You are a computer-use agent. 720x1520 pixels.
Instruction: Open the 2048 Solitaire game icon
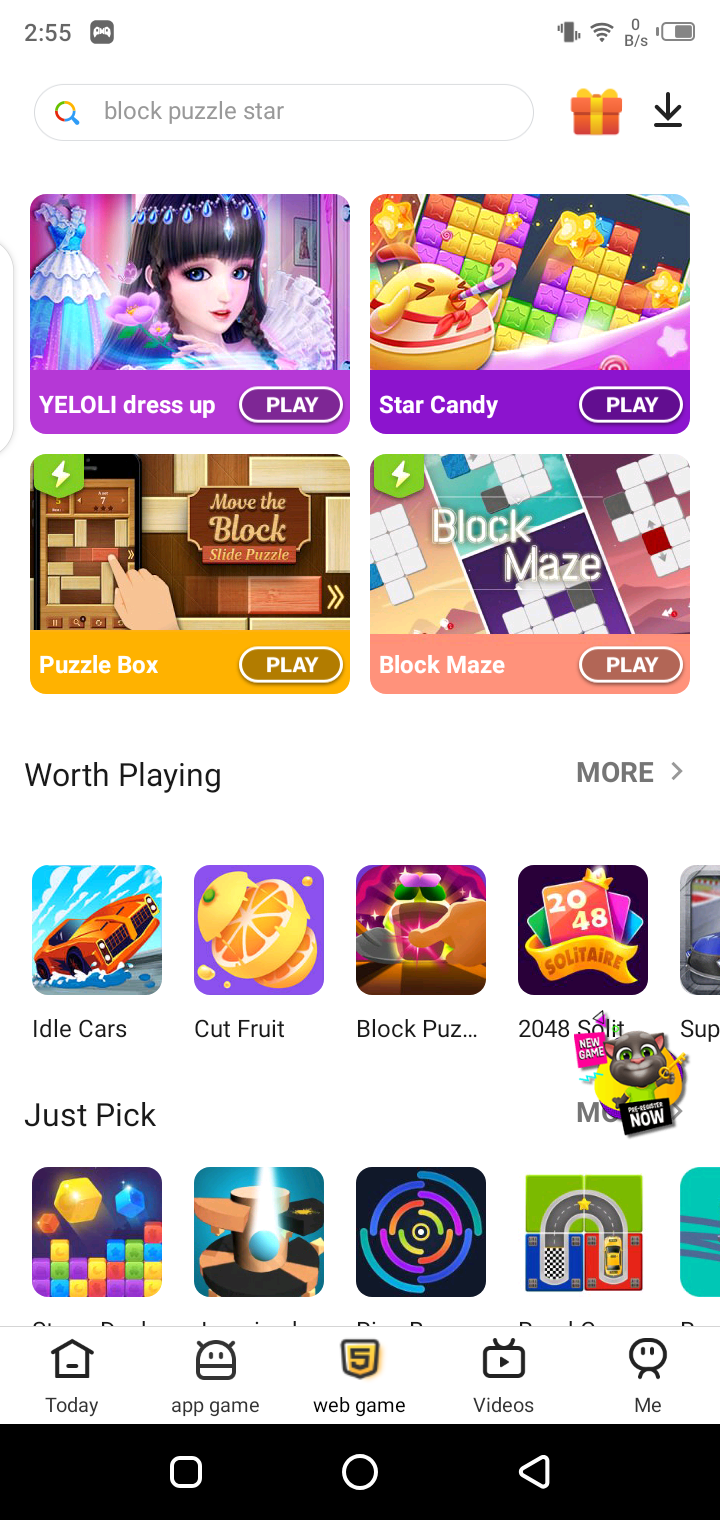pyautogui.click(x=583, y=930)
